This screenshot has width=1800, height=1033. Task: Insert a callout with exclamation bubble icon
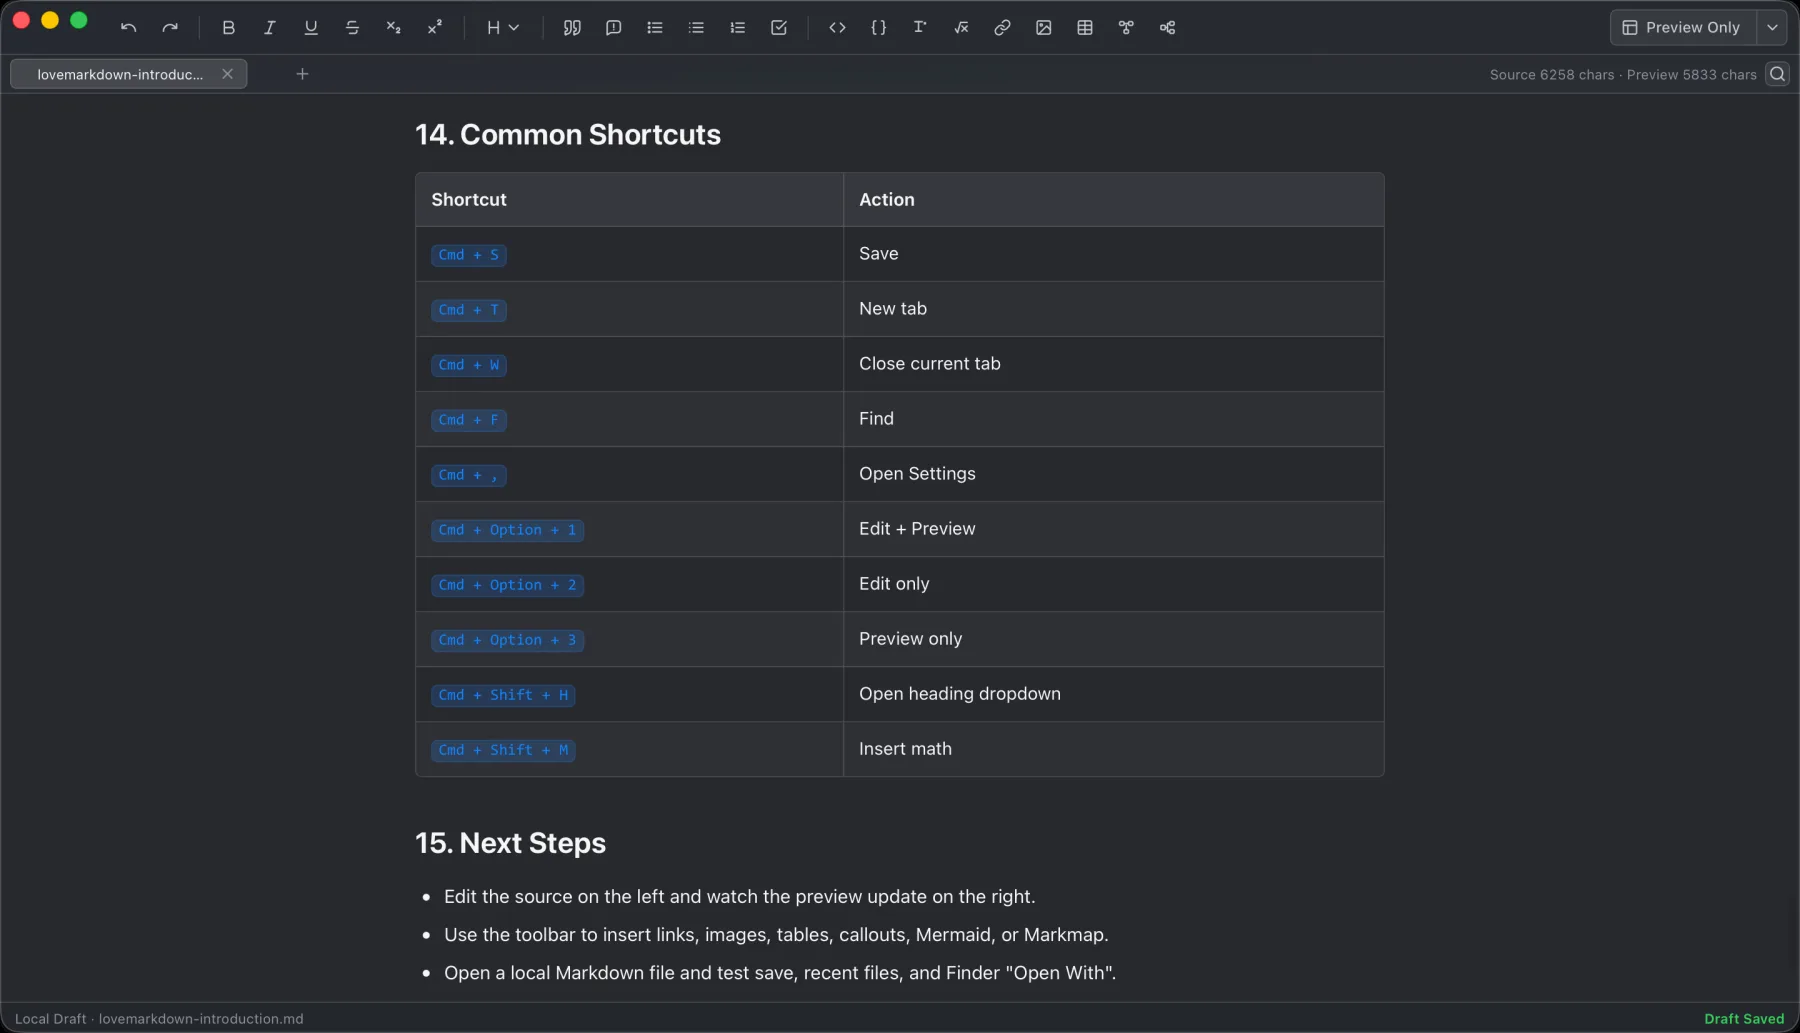614,28
